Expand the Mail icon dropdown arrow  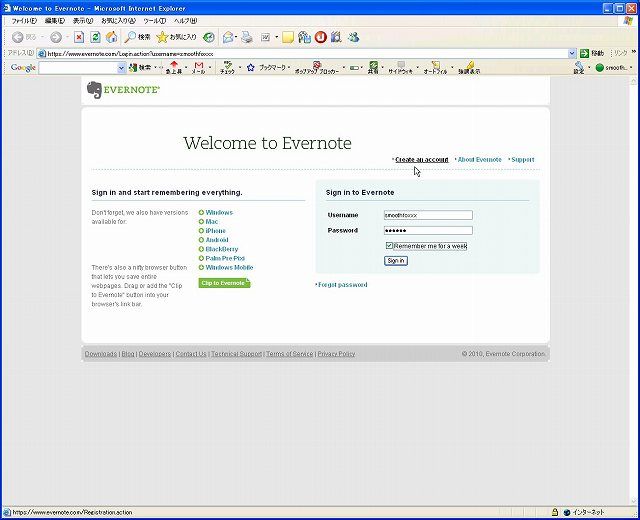tap(236, 37)
